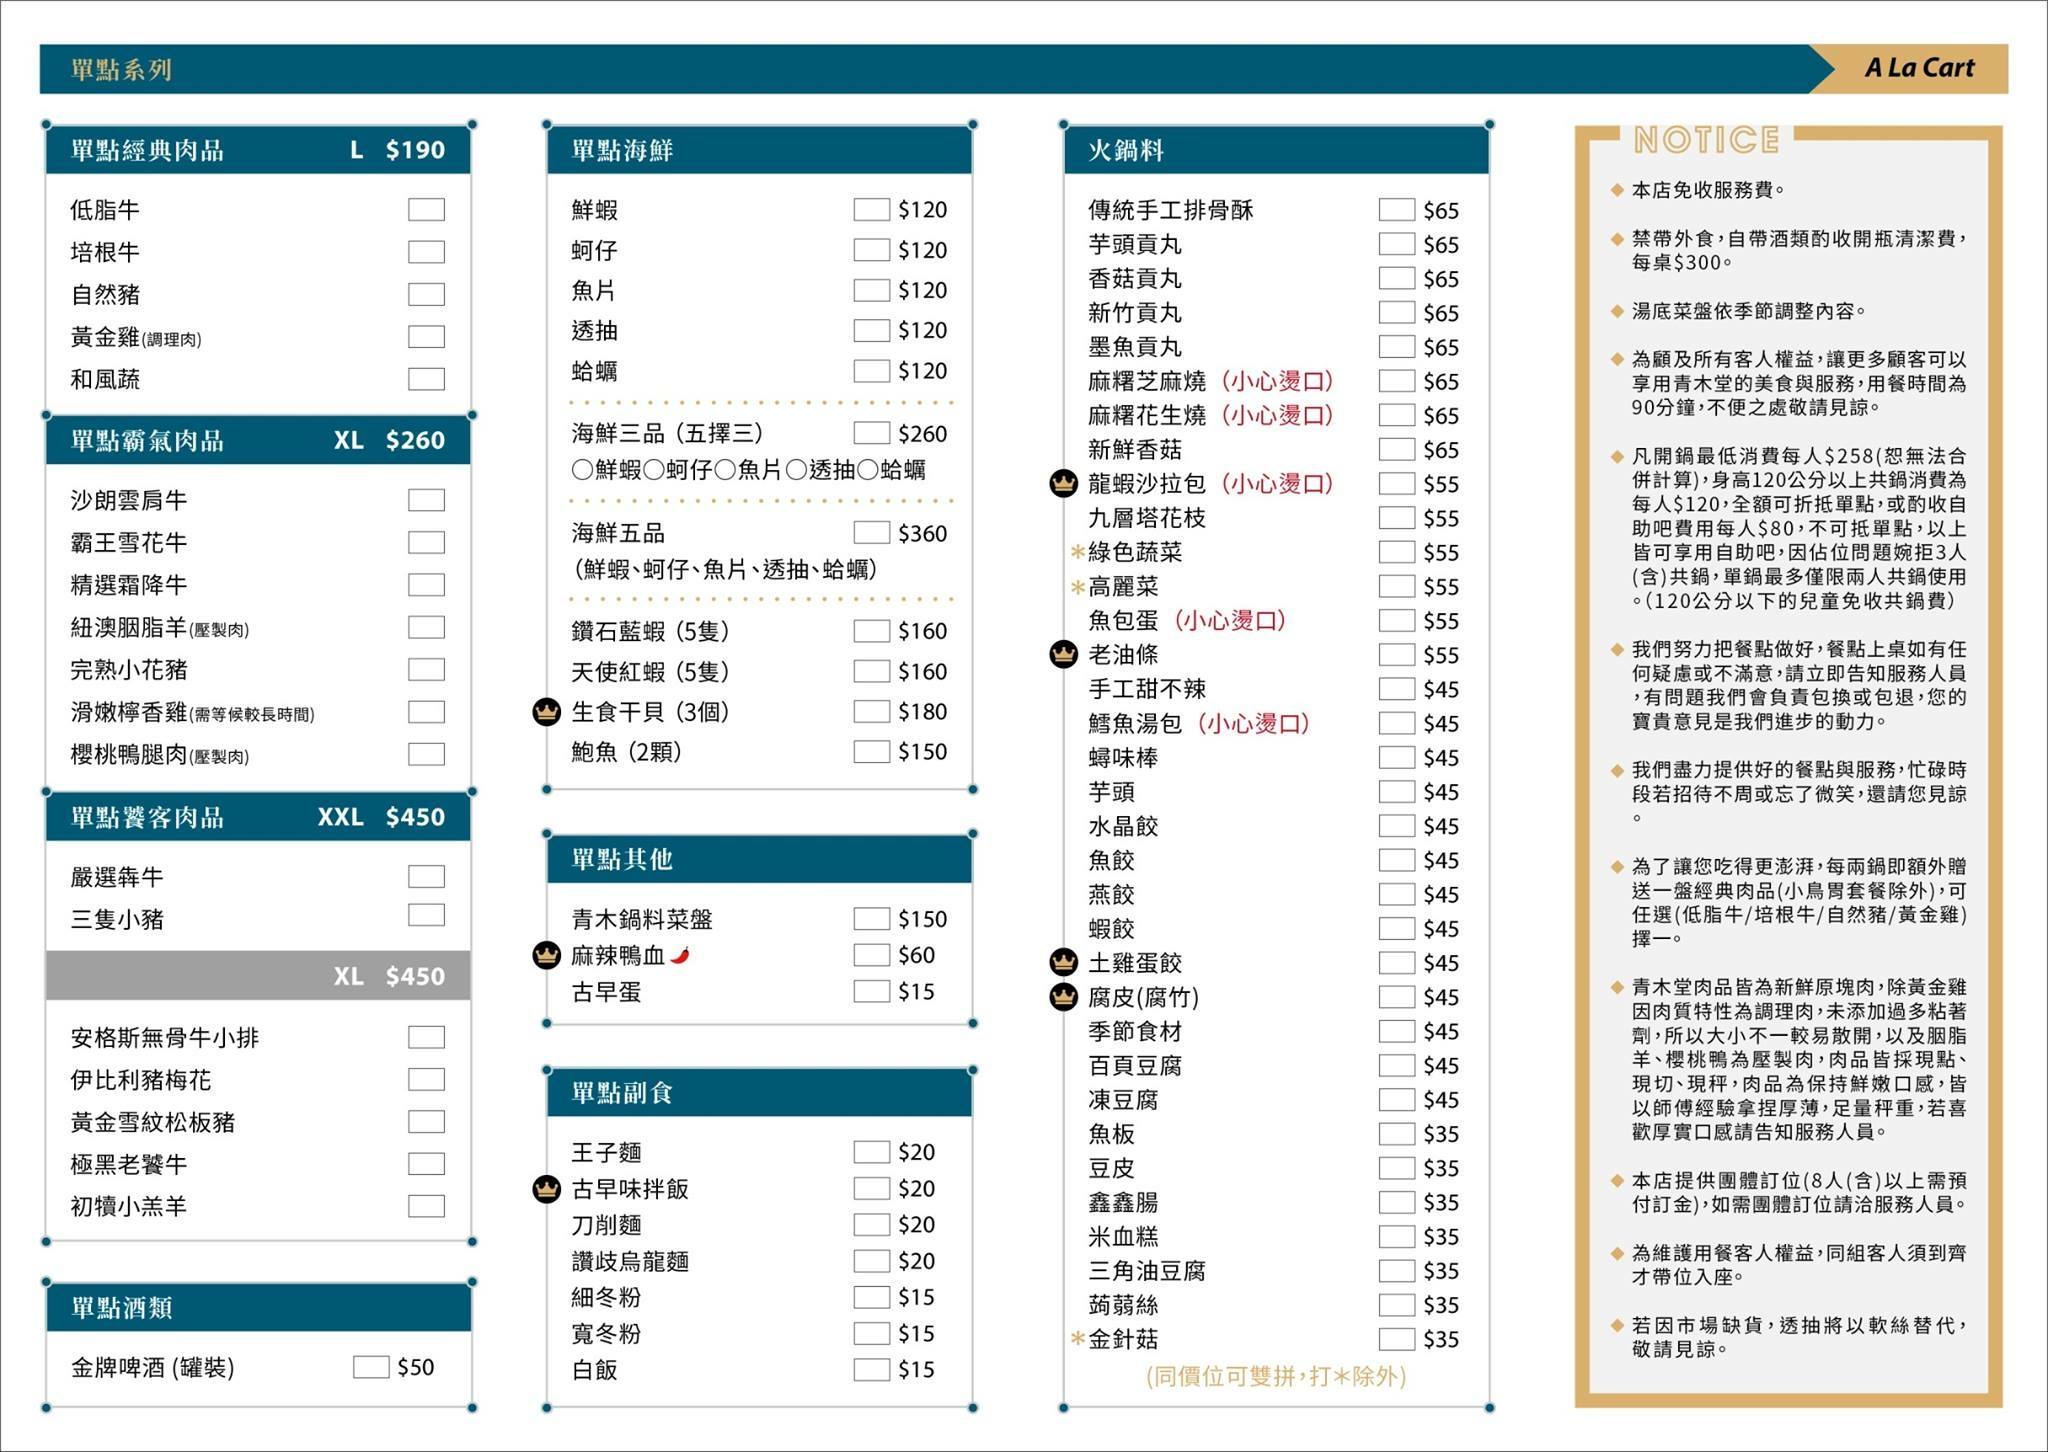Select the checkbox for 霸王雪花牛

coord(426,542)
